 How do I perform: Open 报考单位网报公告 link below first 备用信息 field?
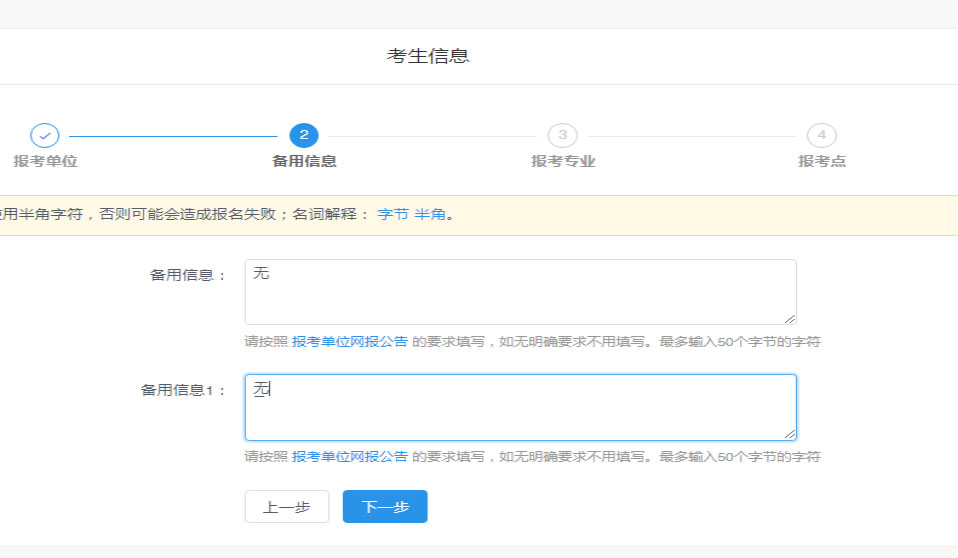(x=349, y=341)
